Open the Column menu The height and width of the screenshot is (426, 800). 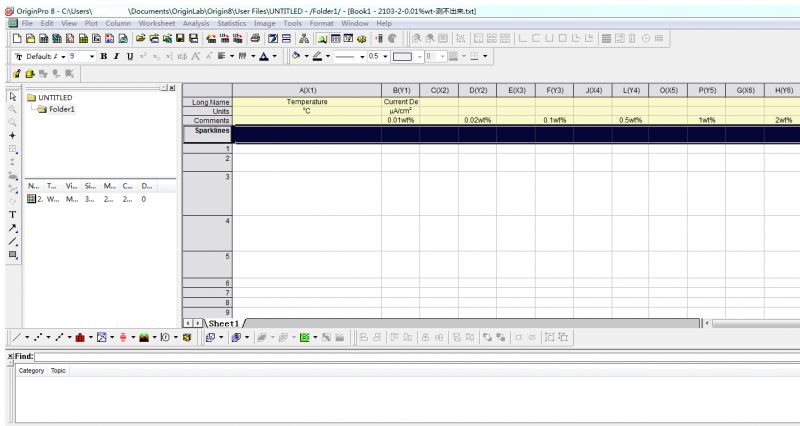point(118,23)
